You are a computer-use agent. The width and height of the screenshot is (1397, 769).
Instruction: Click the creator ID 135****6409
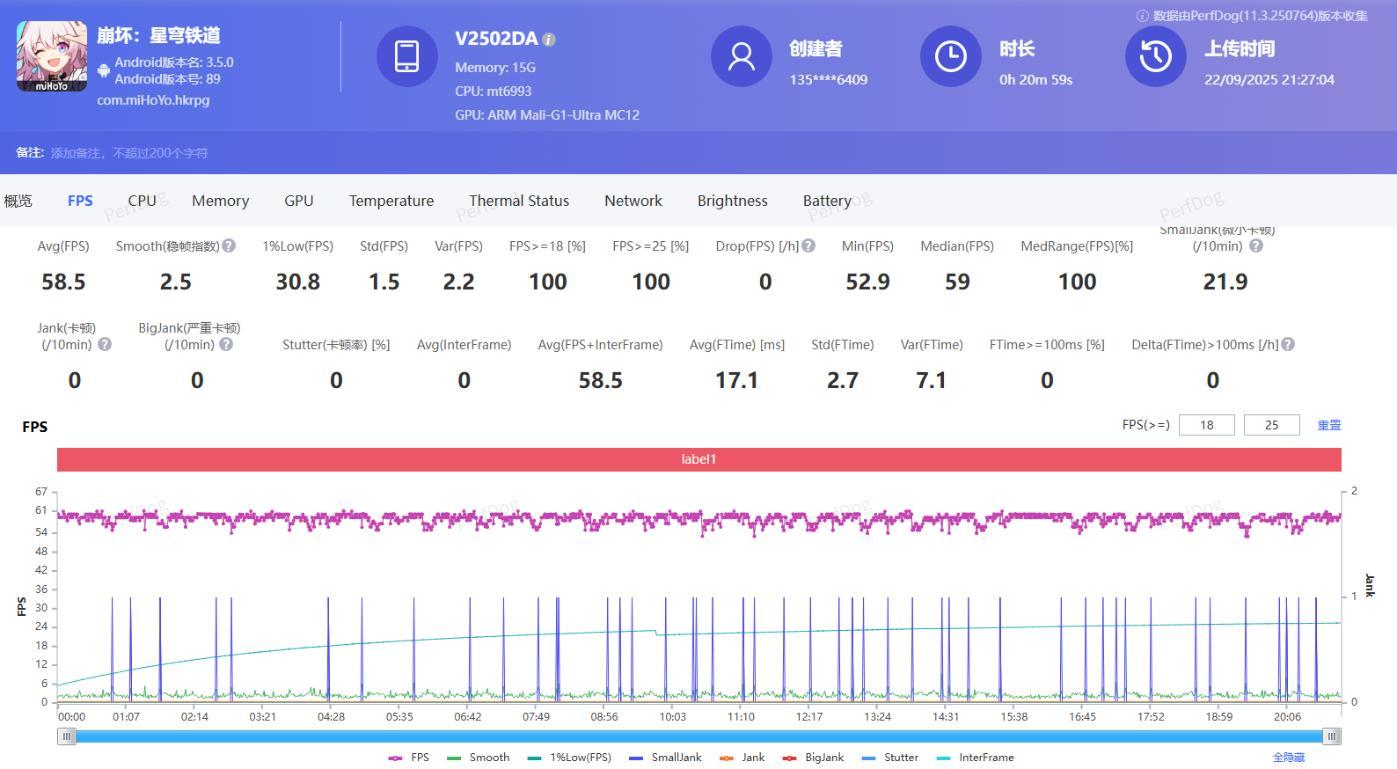click(x=828, y=80)
